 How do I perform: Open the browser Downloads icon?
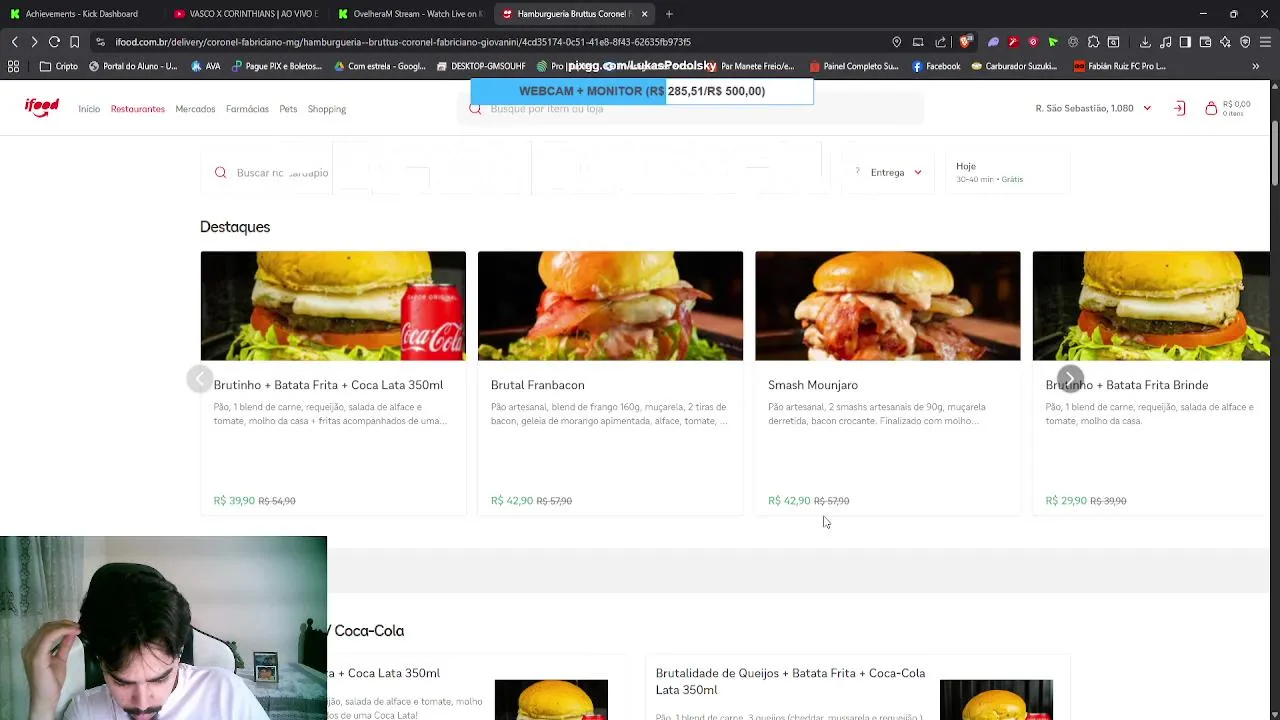1145,42
